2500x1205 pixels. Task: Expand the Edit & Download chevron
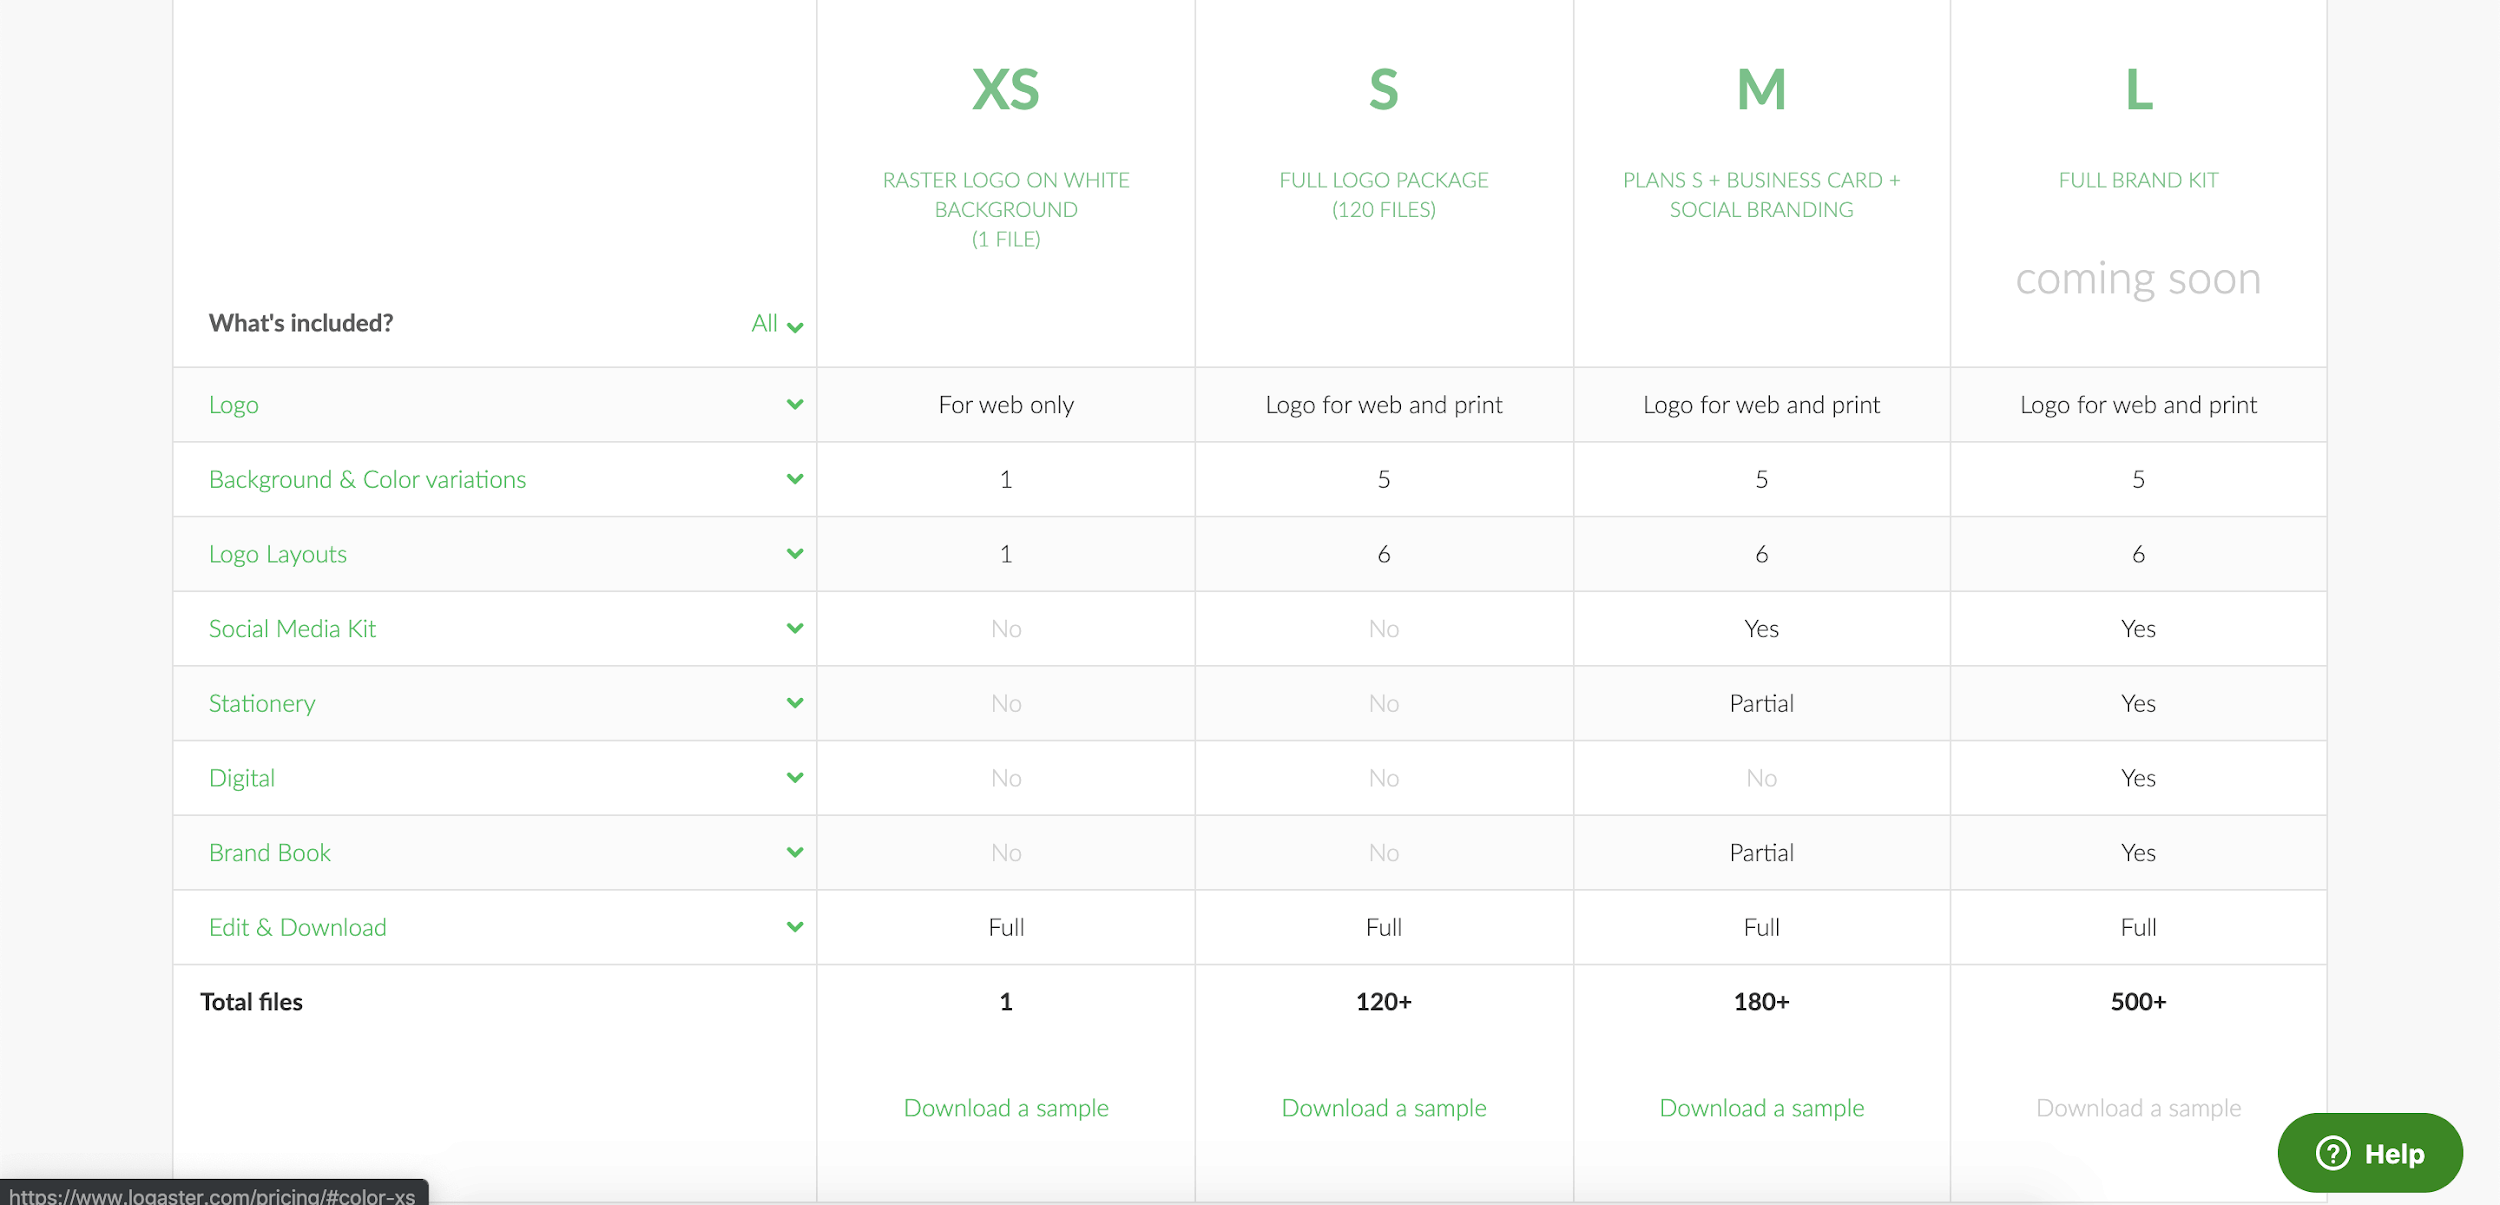795,927
